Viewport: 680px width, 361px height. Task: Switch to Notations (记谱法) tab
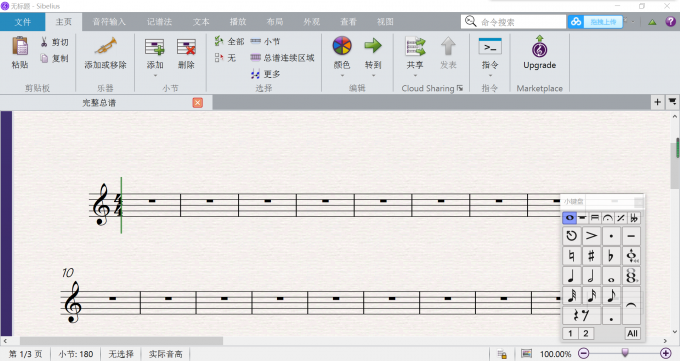click(159, 22)
